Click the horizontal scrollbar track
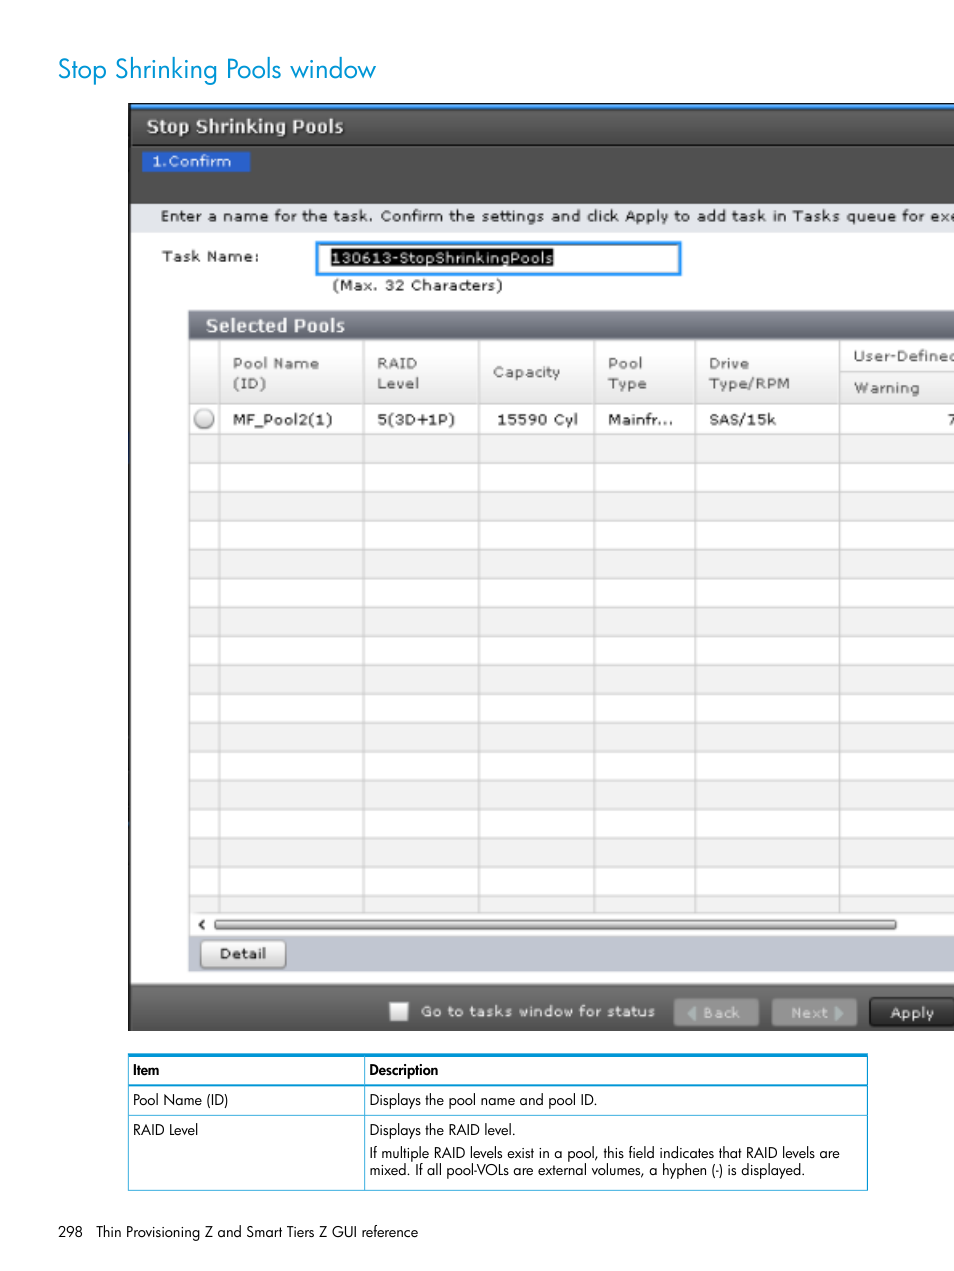 click(555, 925)
